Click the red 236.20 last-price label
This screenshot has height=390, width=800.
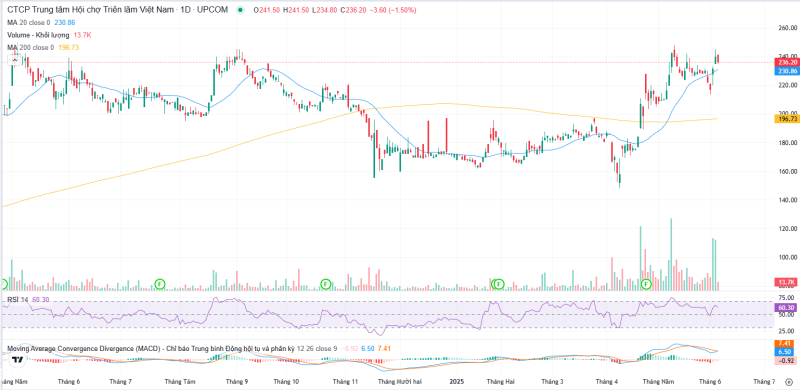(x=786, y=62)
